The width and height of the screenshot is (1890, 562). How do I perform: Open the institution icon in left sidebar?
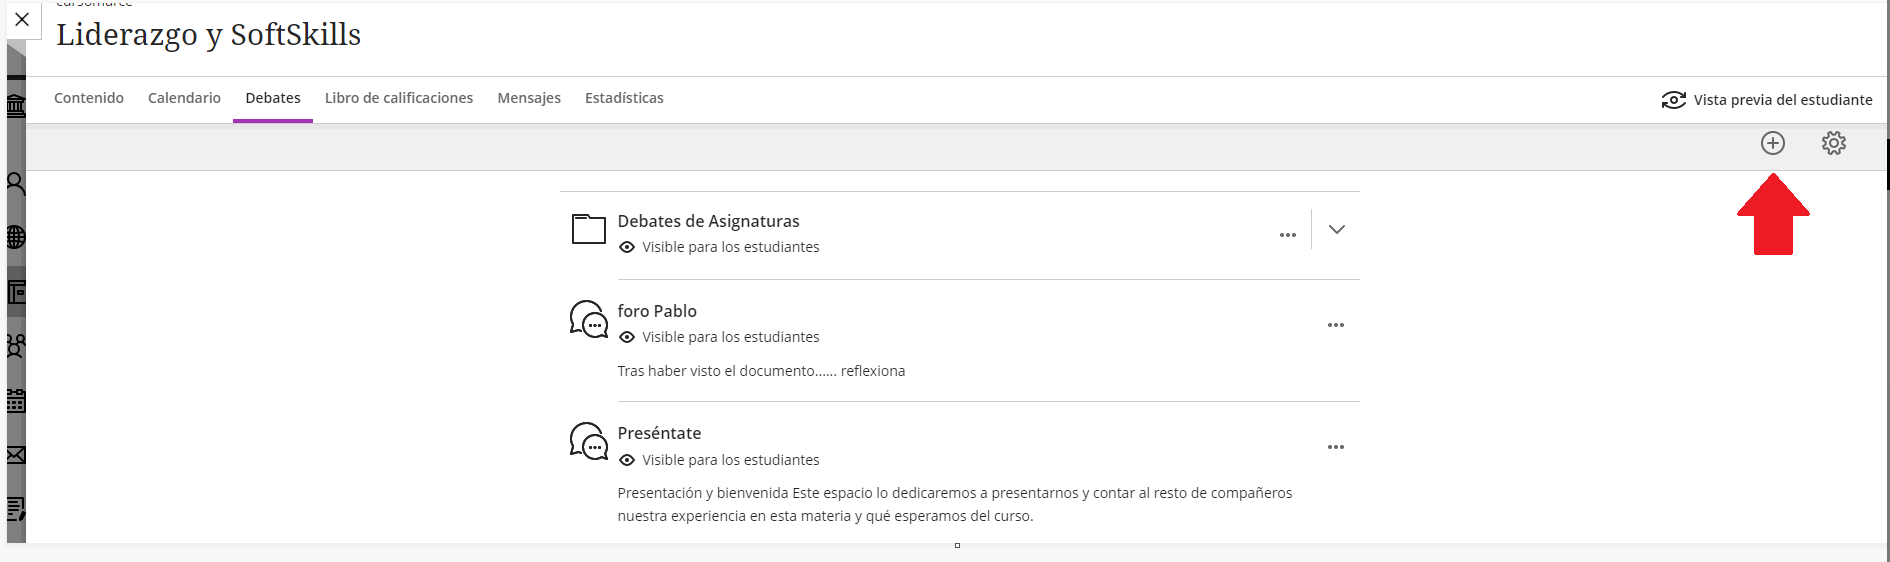point(16,105)
